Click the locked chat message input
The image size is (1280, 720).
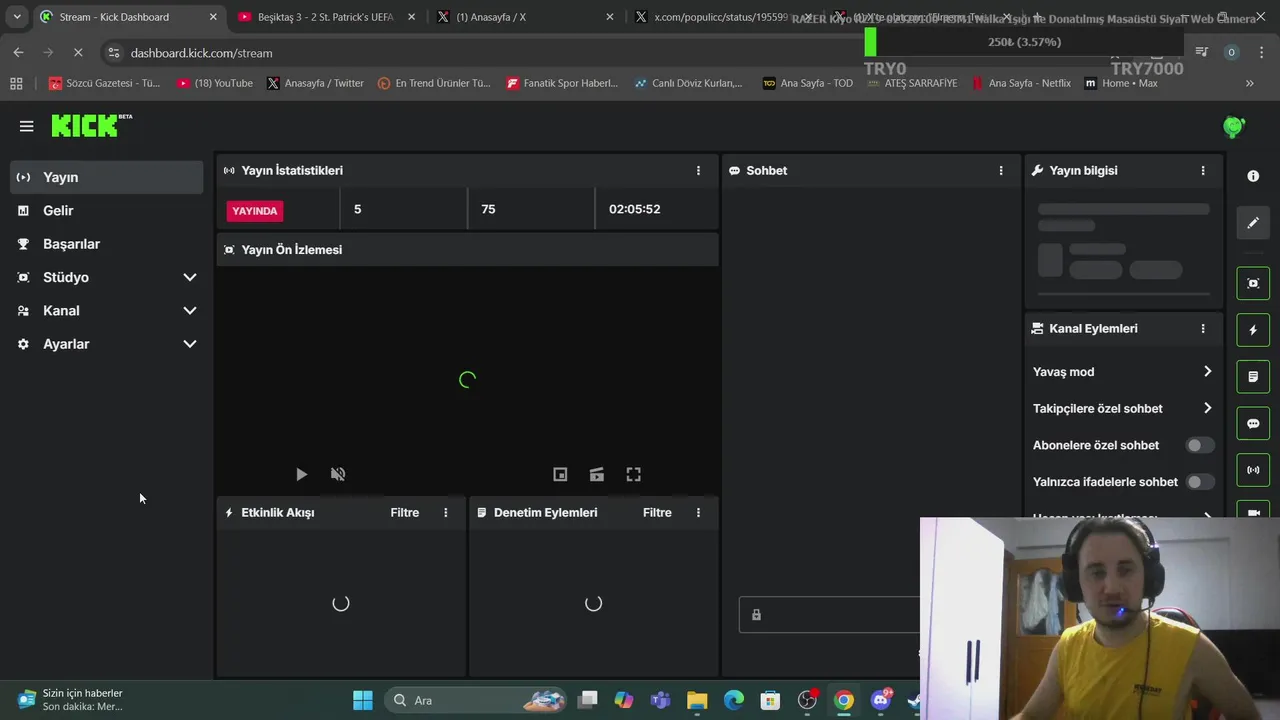click(829, 615)
